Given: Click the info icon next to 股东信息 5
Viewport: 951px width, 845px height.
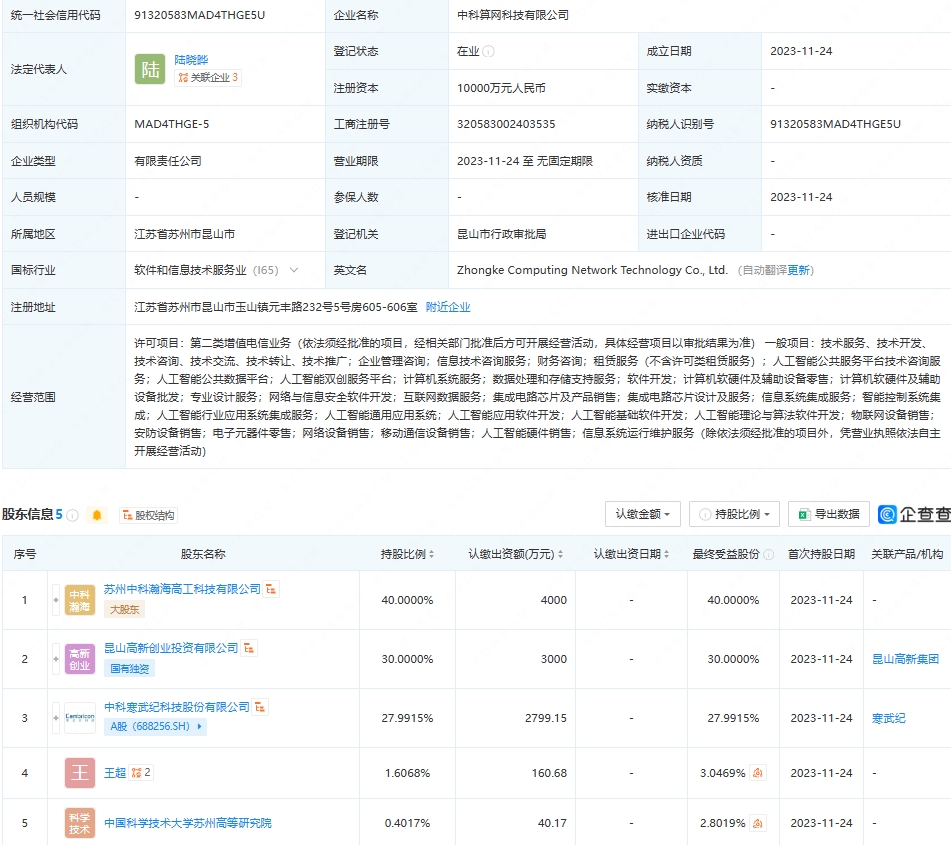Looking at the screenshot, I should pyautogui.click(x=72, y=516).
